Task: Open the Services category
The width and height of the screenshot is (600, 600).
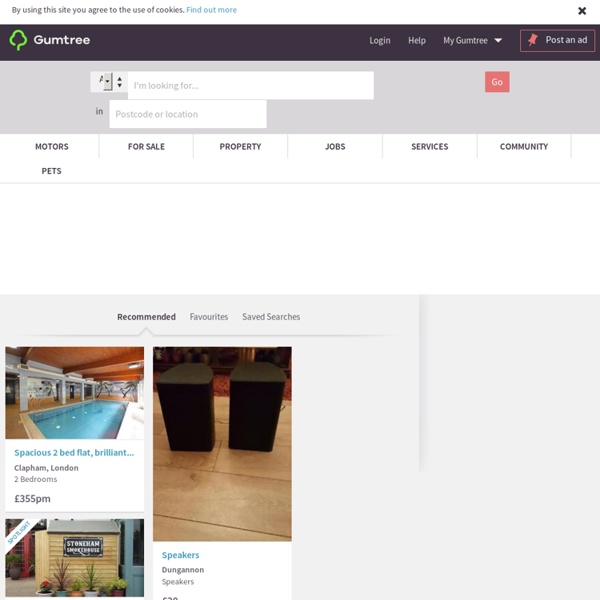Action: coord(429,147)
